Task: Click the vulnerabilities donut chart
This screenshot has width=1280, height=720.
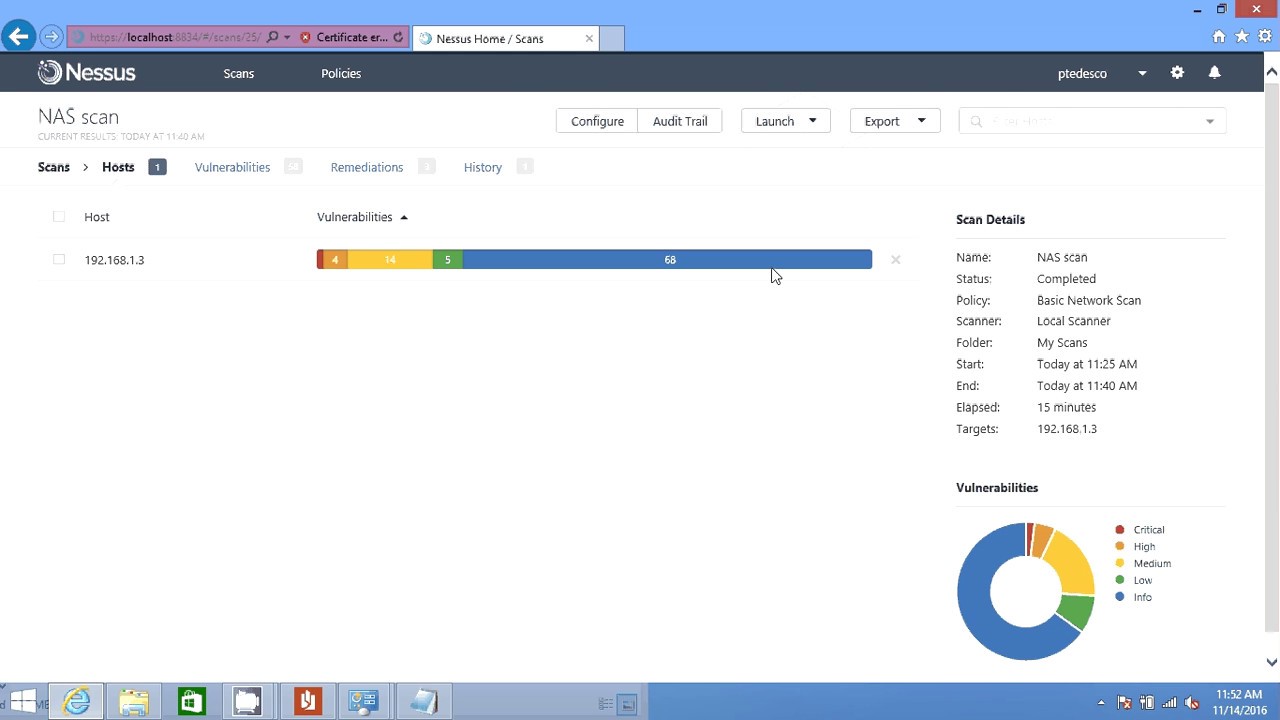Action: pos(1026,591)
